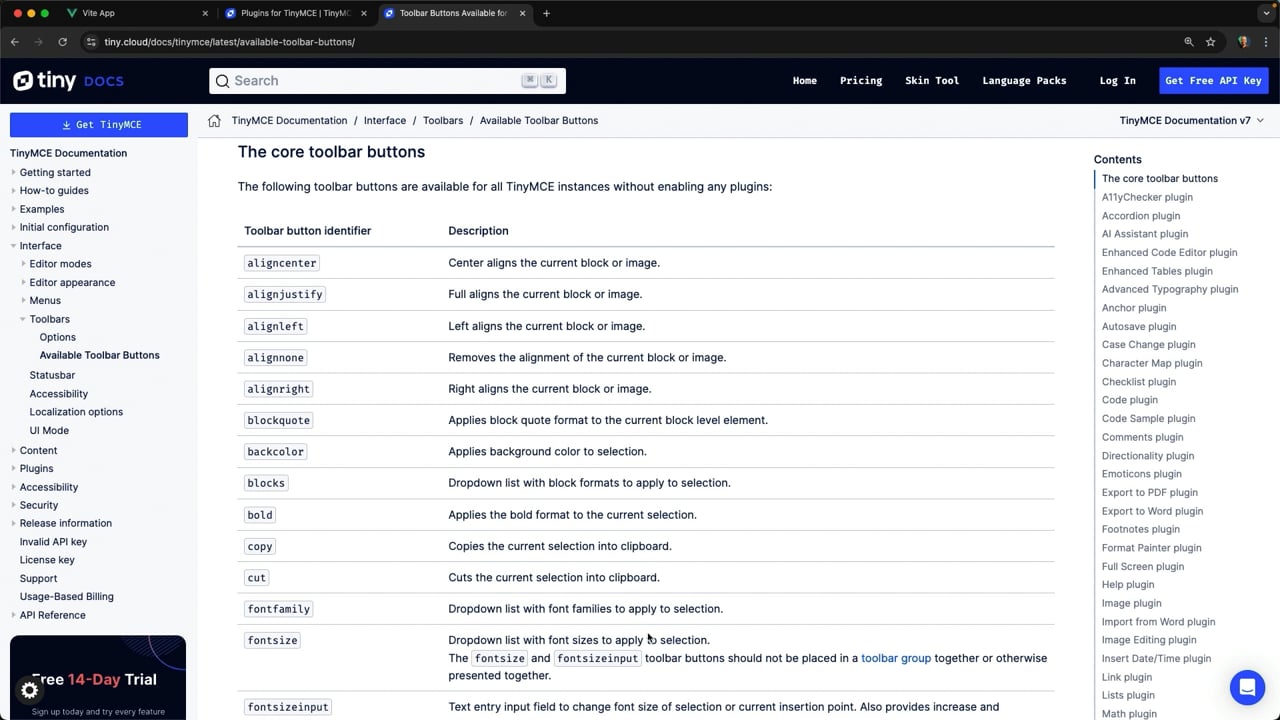
Task: View site information icon in address bar
Action: pyautogui.click(x=91, y=42)
